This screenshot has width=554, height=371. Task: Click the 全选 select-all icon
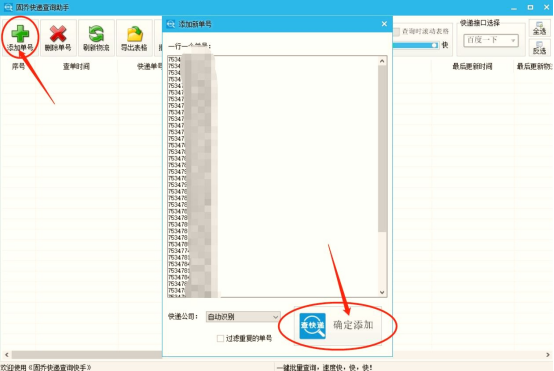click(x=540, y=28)
